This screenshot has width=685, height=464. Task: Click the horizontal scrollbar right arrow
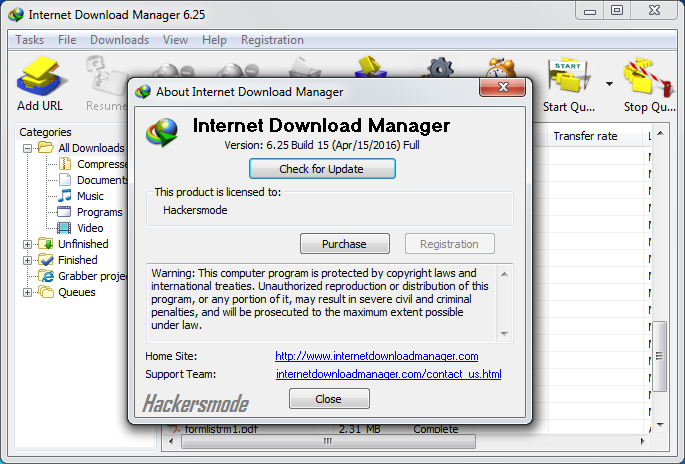643,441
